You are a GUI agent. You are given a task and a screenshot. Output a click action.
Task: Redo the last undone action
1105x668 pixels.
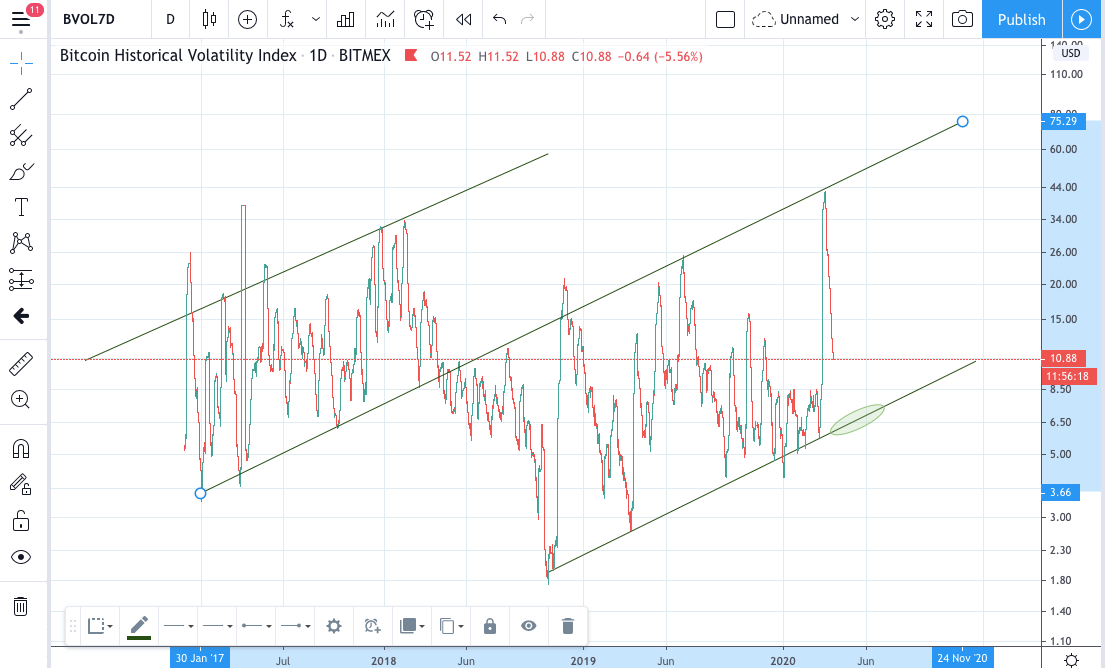[527, 20]
